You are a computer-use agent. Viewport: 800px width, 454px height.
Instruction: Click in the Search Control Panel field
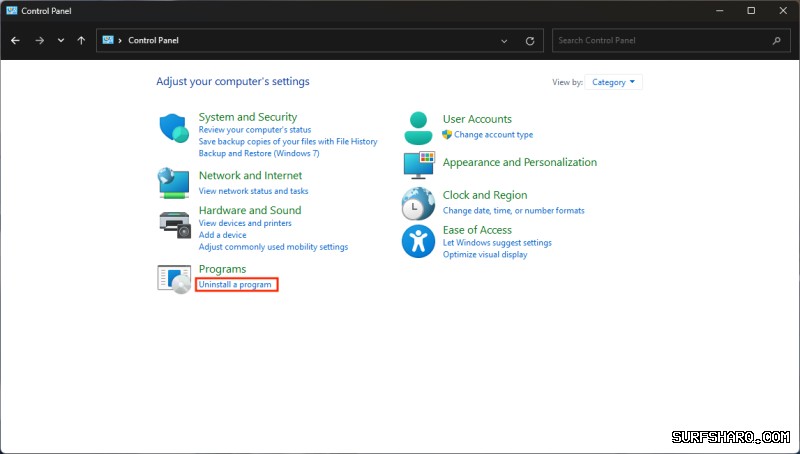pos(660,41)
